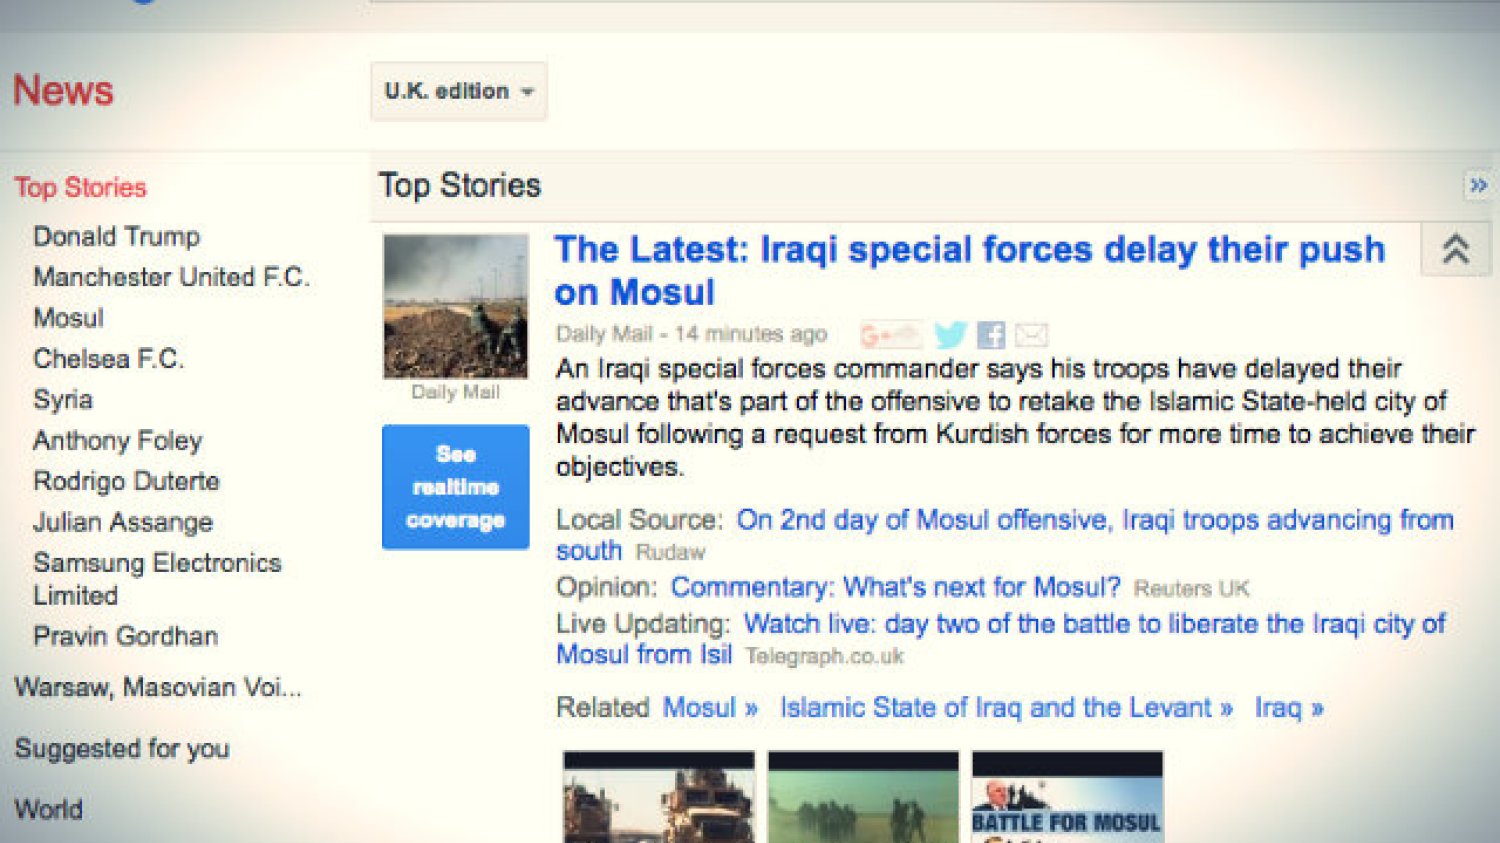Share story via Facebook icon
This screenshot has height=843, width=1500.
pos(991,335)
